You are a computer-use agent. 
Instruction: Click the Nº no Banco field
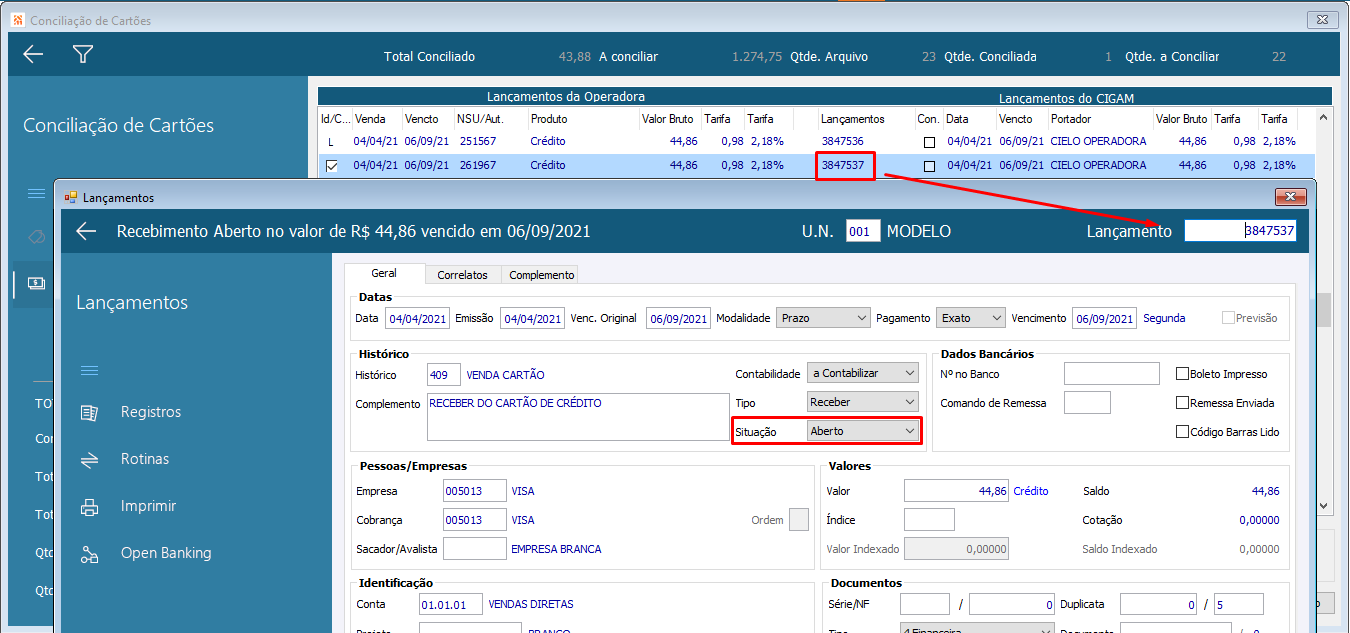(x=1111, y=374)
